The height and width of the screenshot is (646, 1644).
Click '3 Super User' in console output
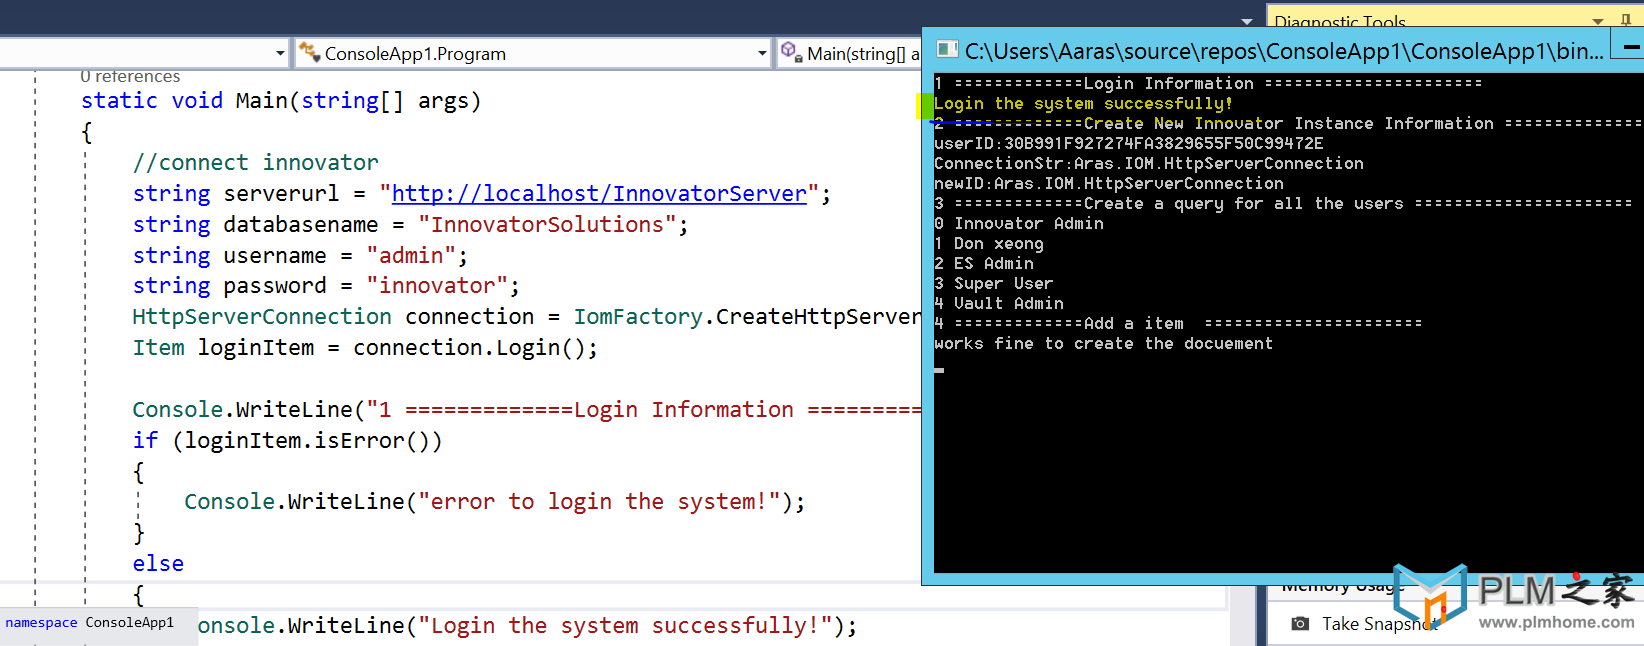click(x=994, y=284)
